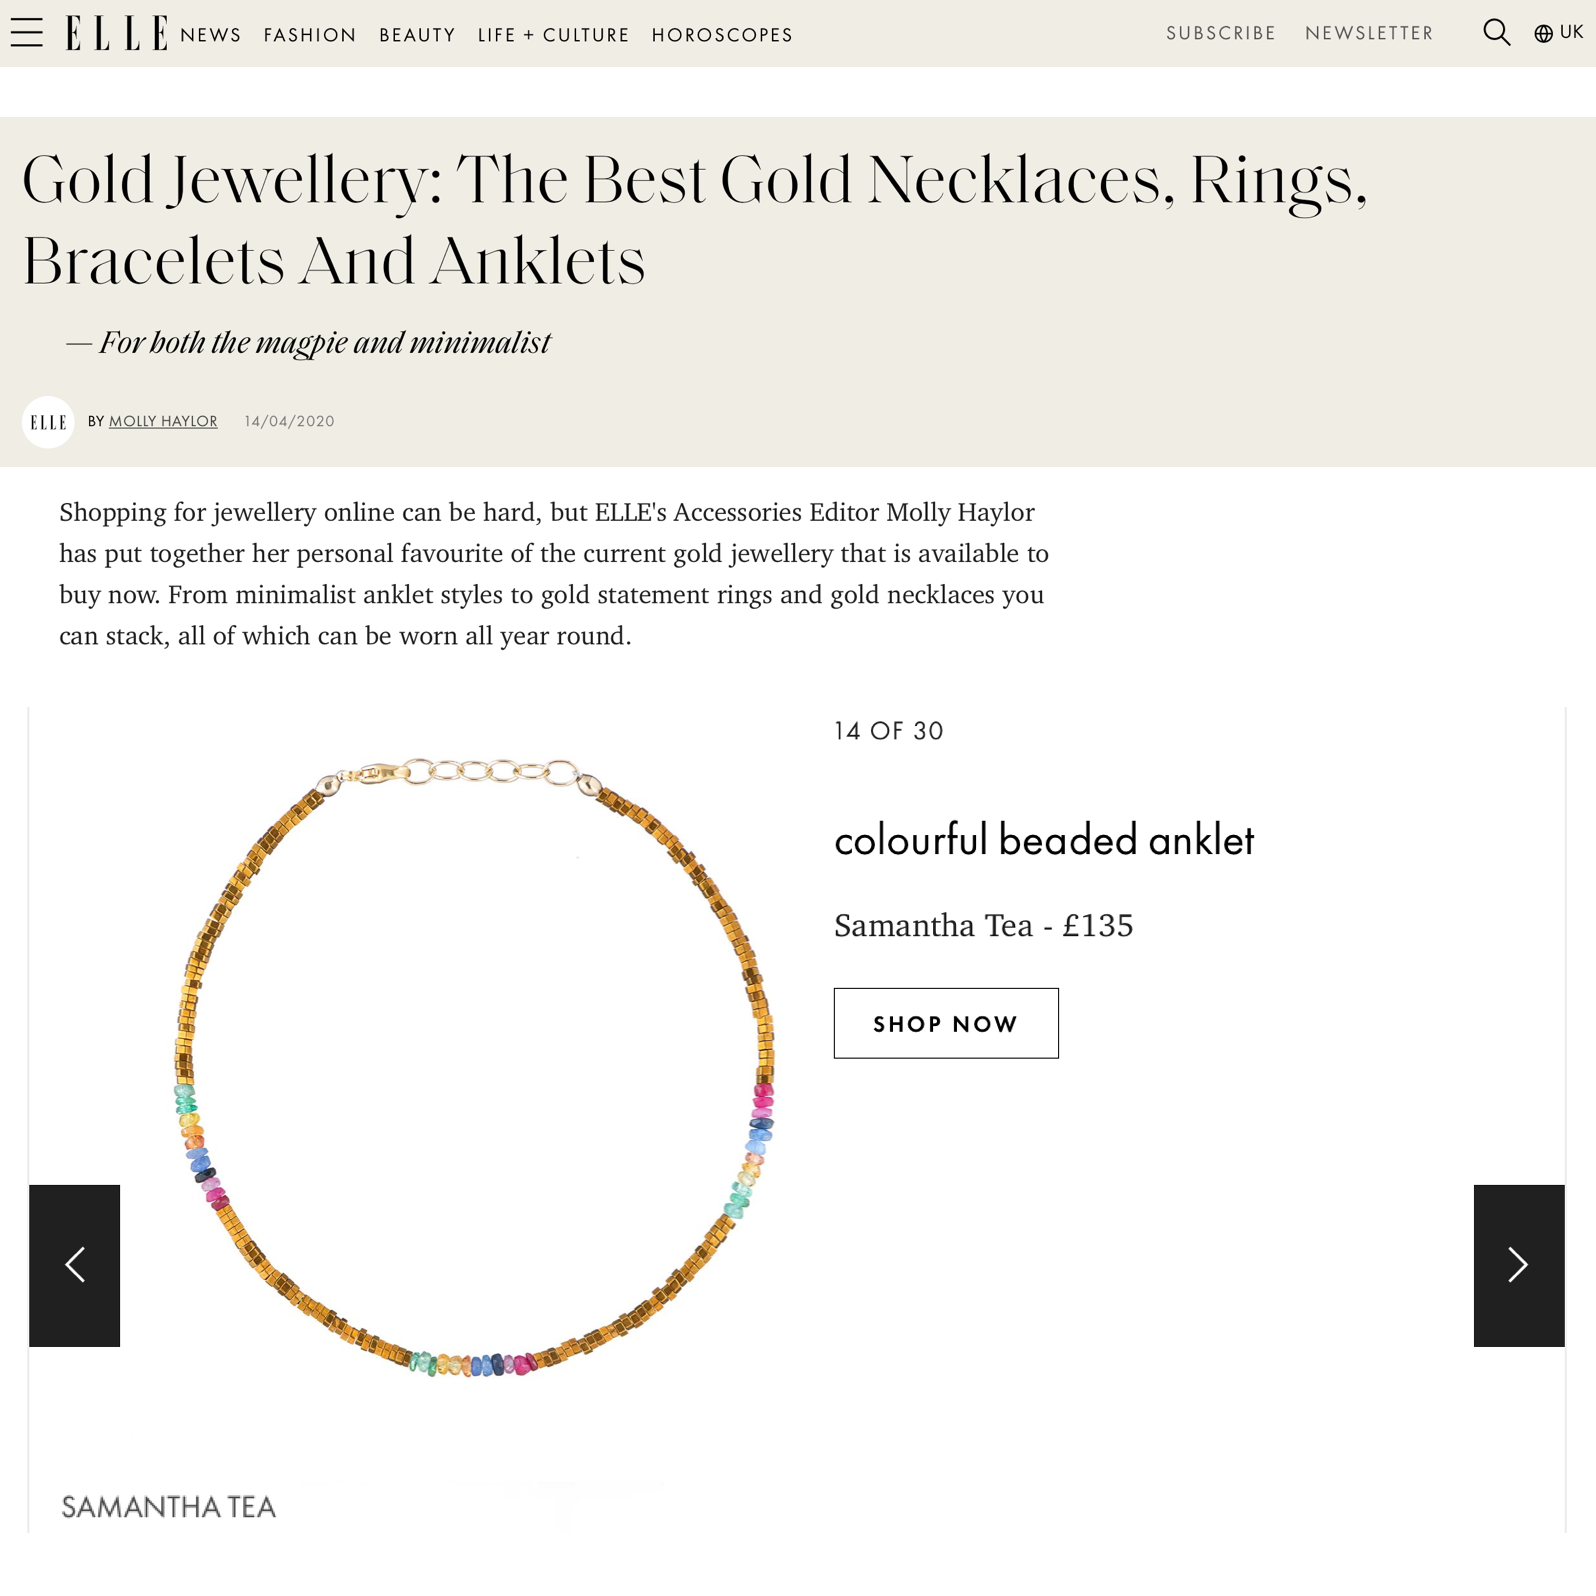
Task: Open the search magnifier icon
Action: [1496, 33]
